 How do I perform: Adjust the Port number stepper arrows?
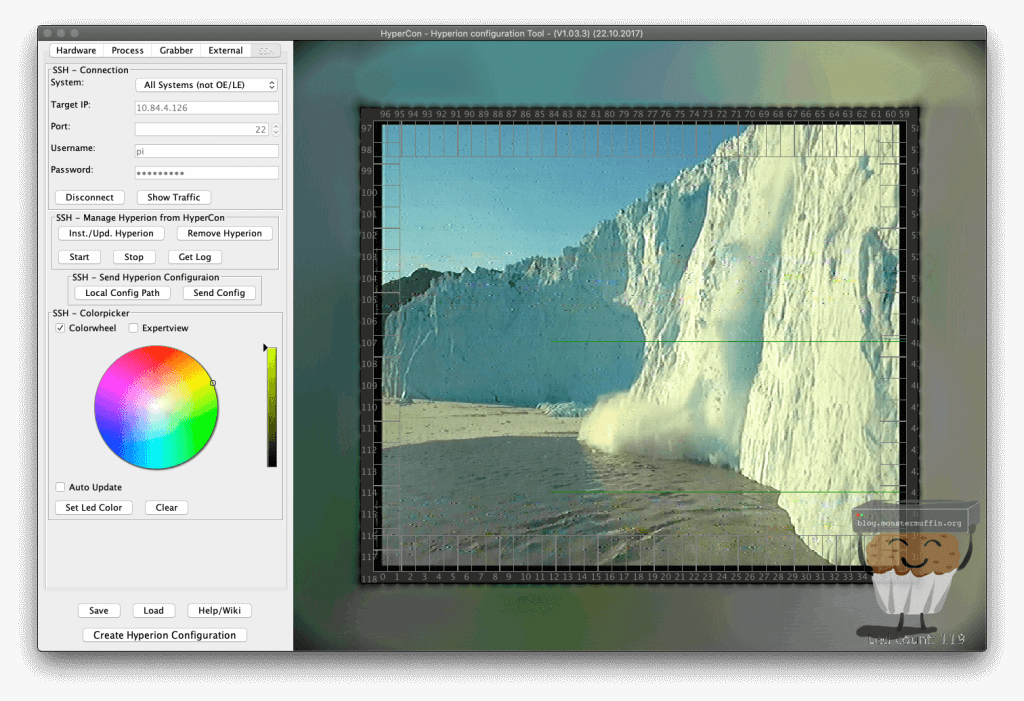(x=276, y=129)
